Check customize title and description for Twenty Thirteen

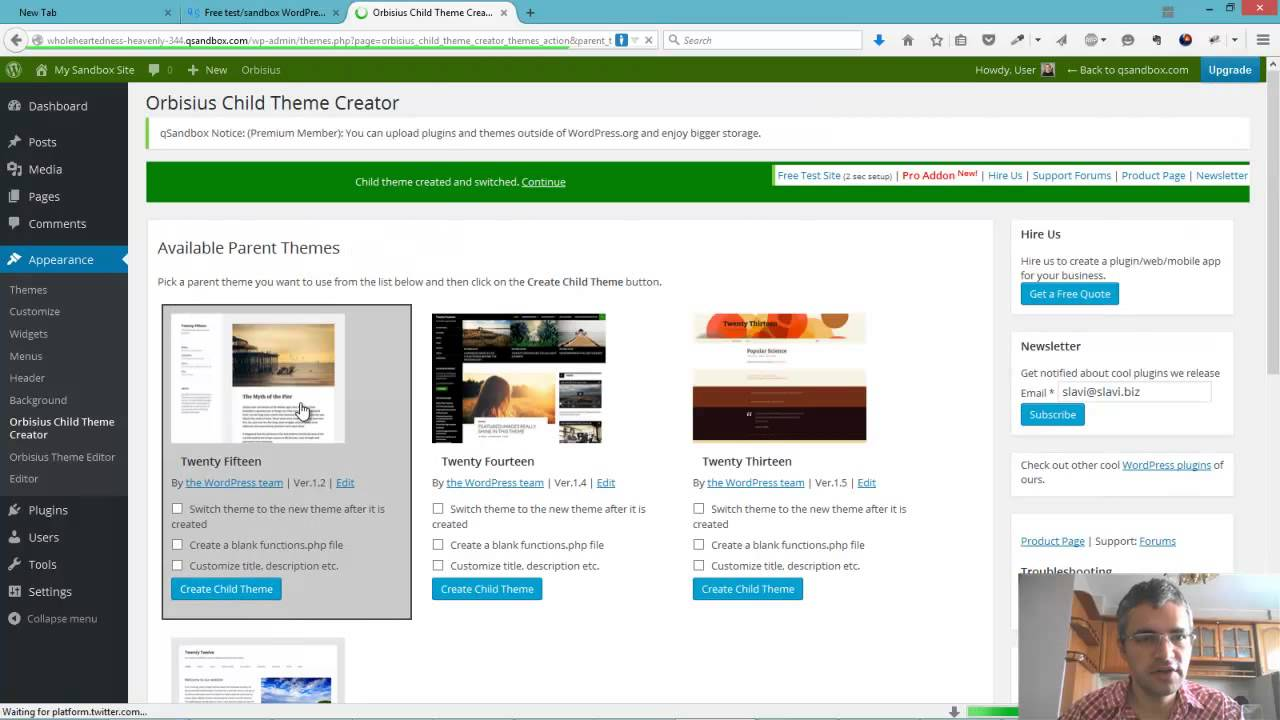tap(699, 566)
